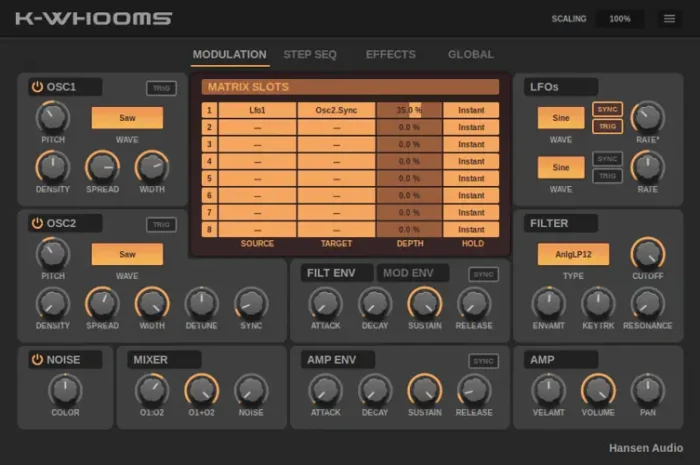The width and height of the screenshot is (700, 465).
Task: Adjust slot 2 depth slider
Action: pyautogui.click(x=409, y=127)
